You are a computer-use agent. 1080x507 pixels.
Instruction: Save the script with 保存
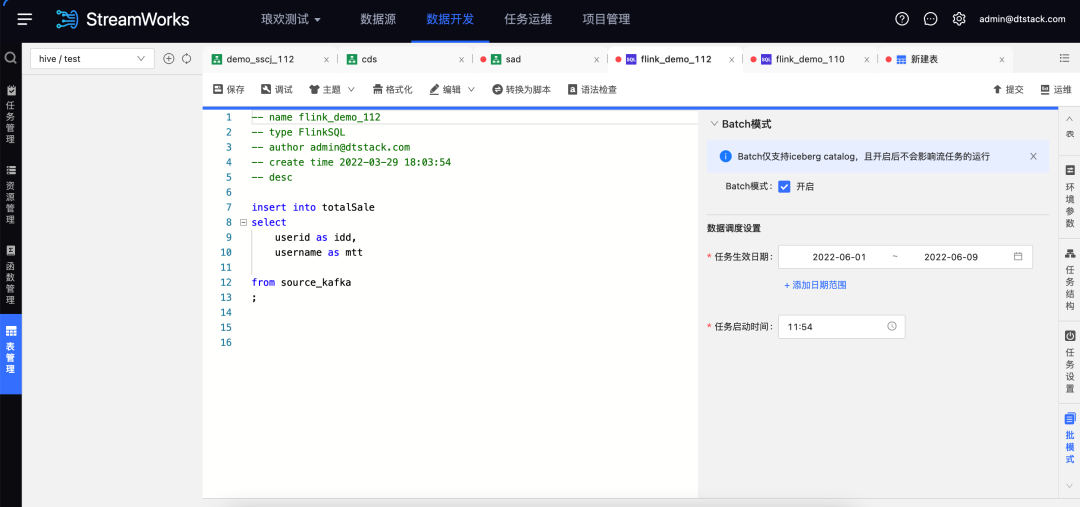[228, 90]
